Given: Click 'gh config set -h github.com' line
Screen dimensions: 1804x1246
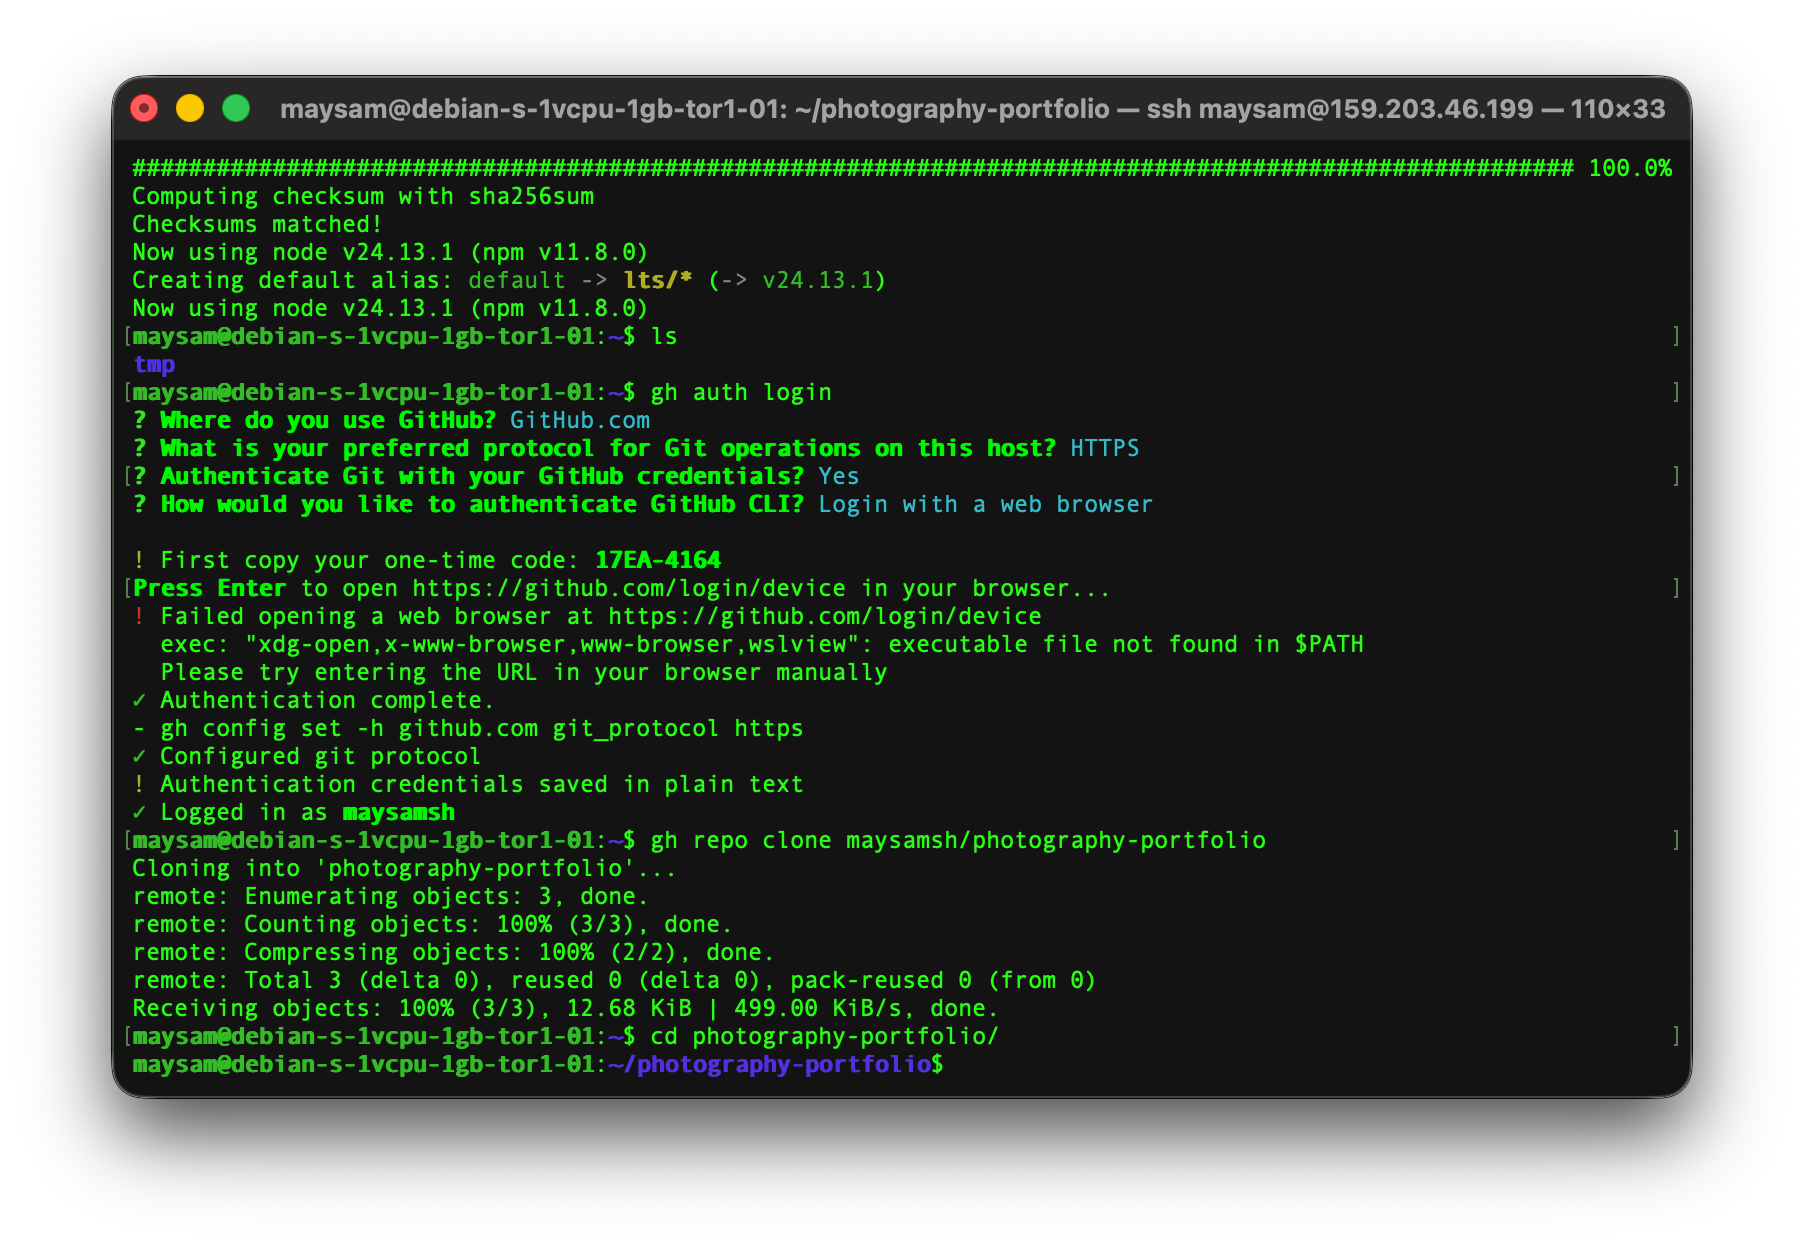Looking at the screenshot, I should tap(468, 728).
